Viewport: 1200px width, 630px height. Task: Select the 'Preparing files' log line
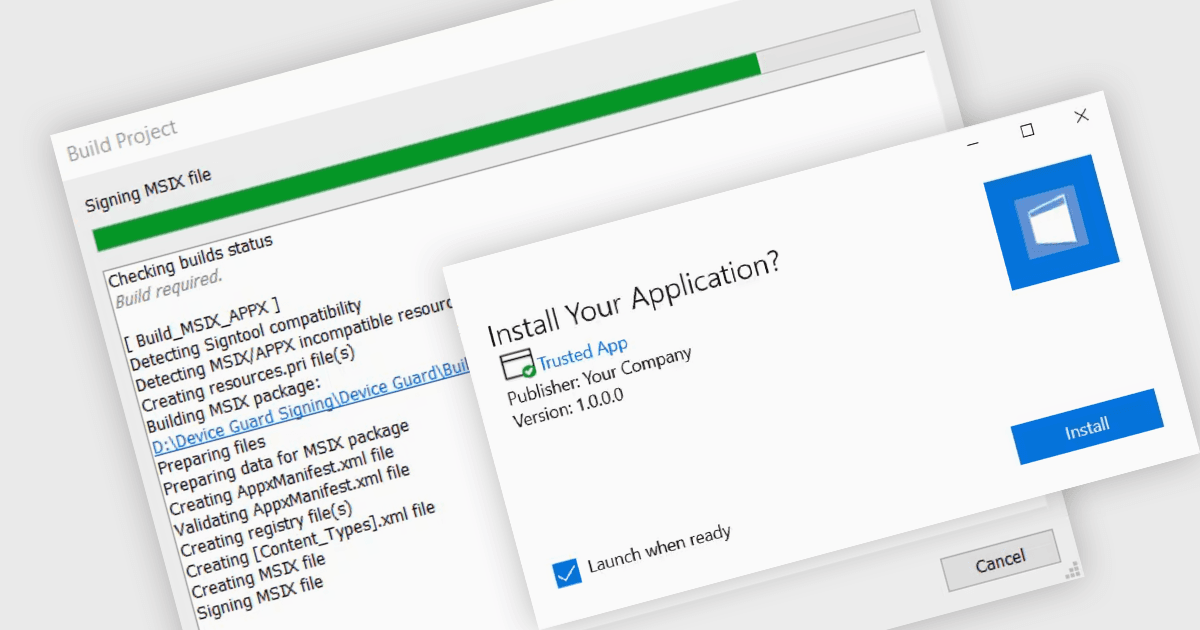[212, 453]
